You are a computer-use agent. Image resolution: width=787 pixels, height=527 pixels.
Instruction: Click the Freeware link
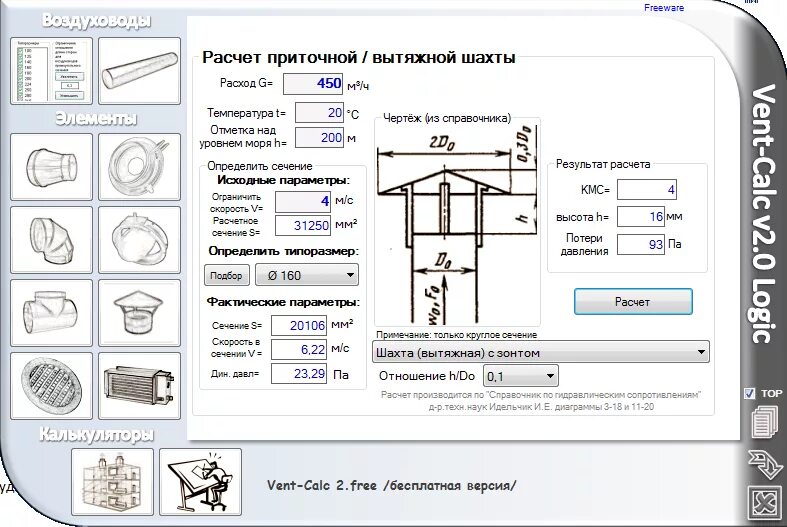[x=664, y=8]
